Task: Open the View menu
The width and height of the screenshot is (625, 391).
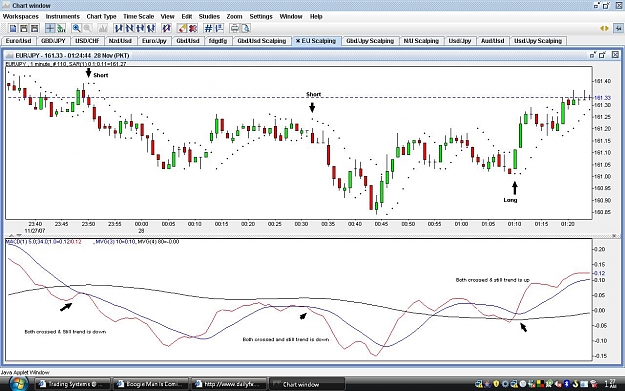Action: pyautogui.click(x=167, y=16)
